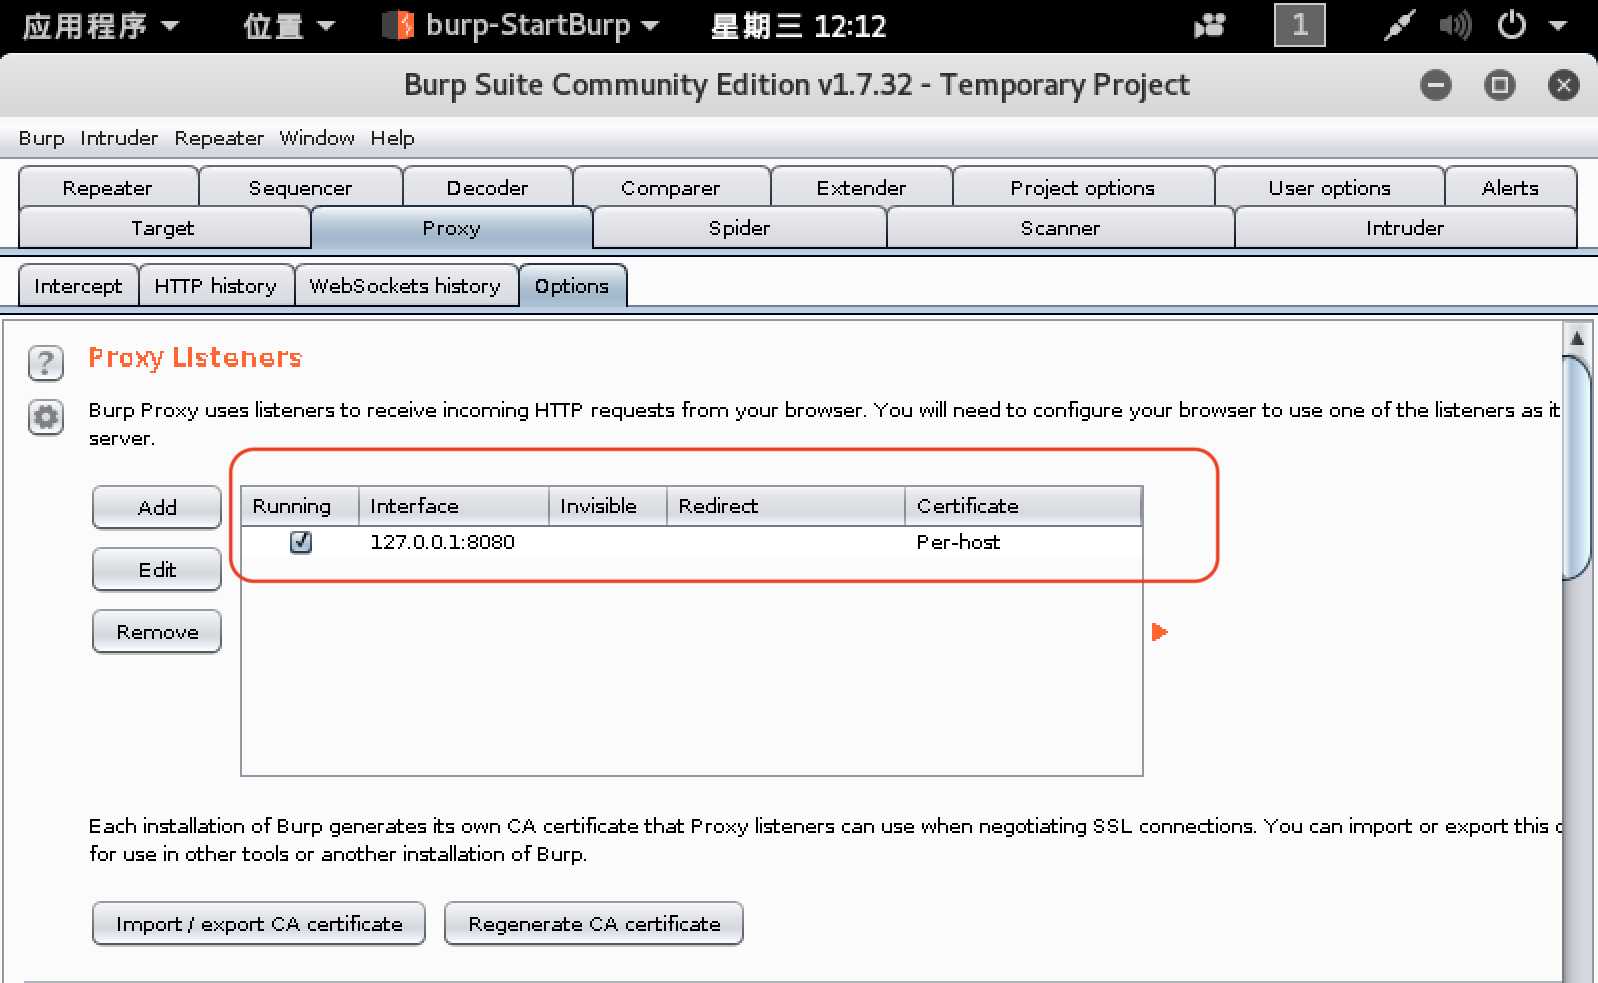Image resolution: width=1598 pixels, height=983 pixels.
Task: Select the Options sub-tab
Action: click(572, 286)
